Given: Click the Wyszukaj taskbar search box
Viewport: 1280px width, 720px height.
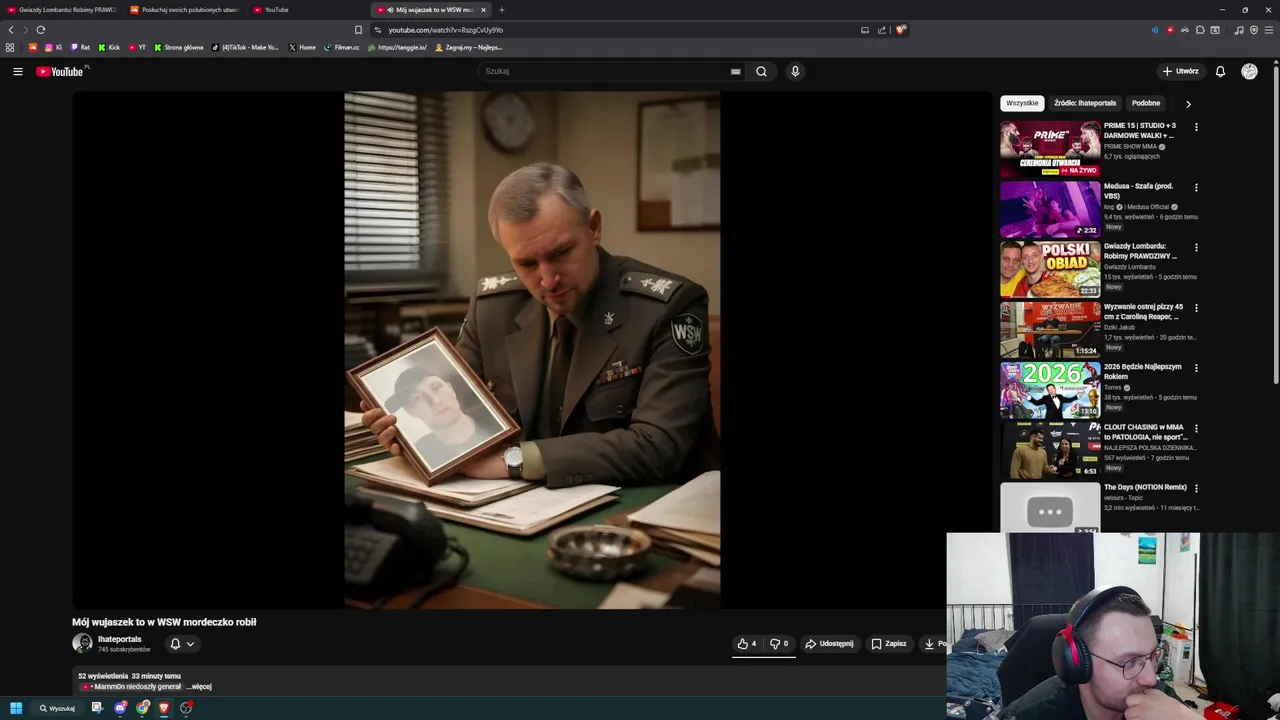Looking at the screenshot, I should [57, 708].
